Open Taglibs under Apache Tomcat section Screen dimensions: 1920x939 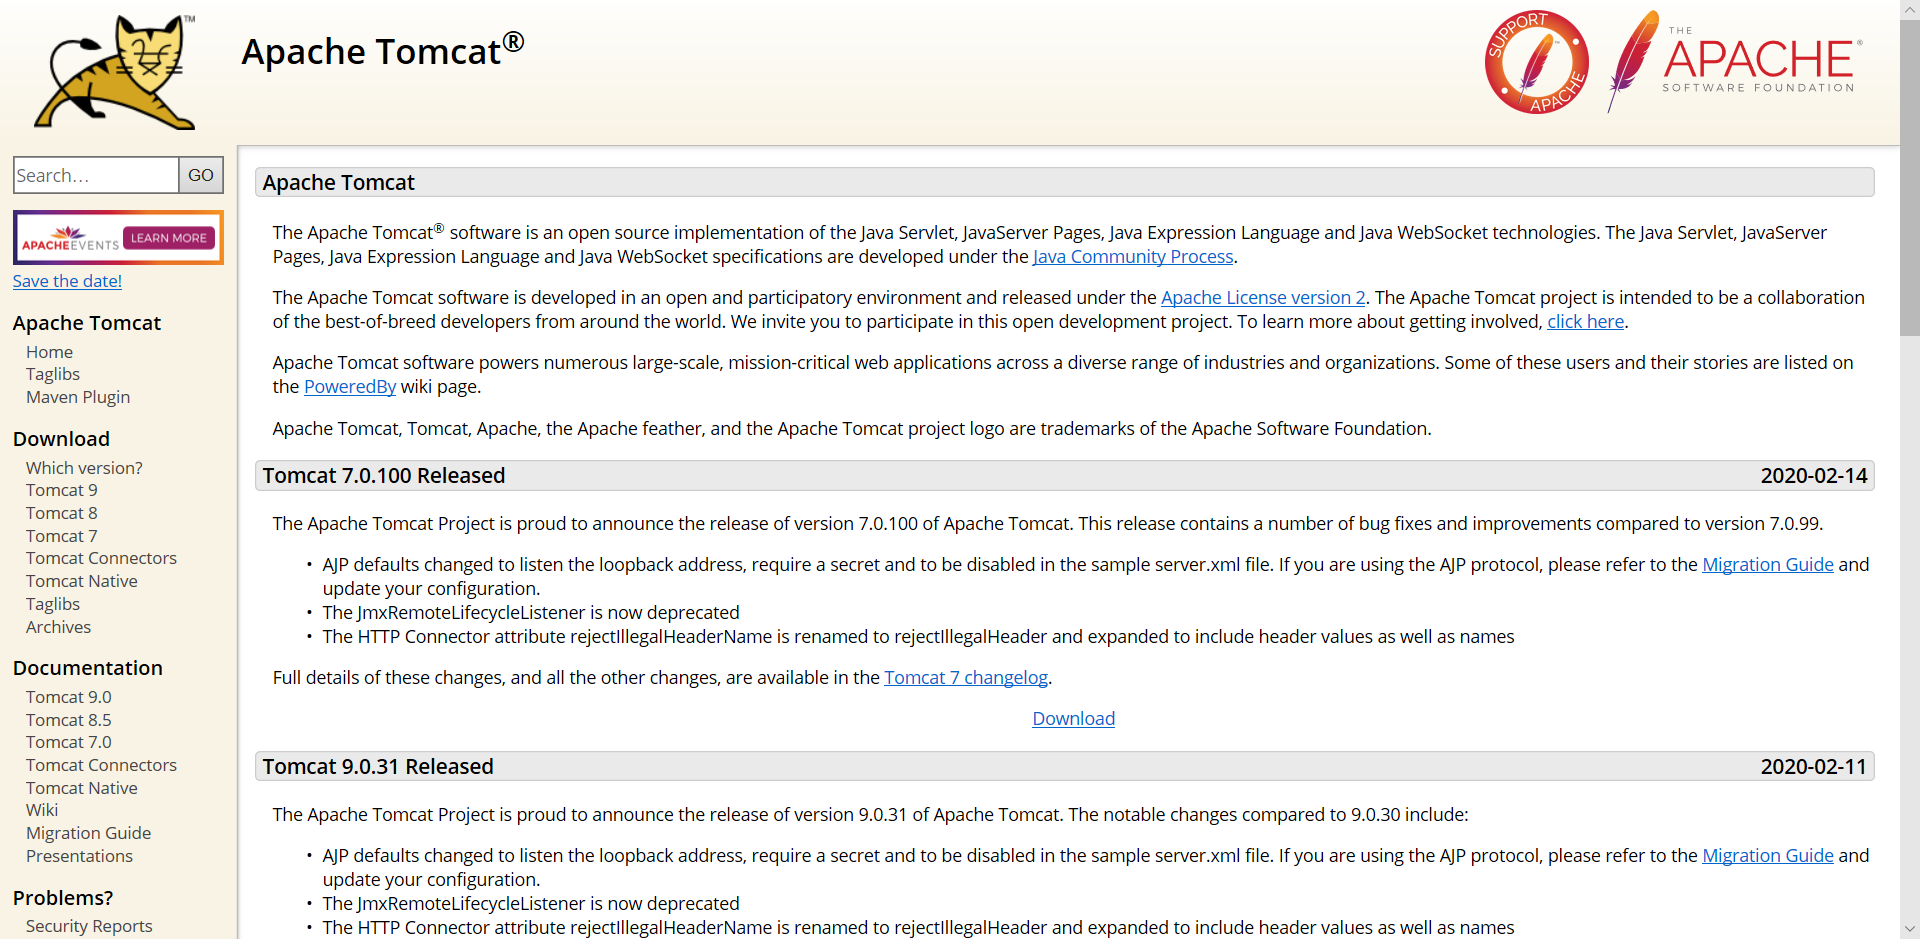click(53, 374)
